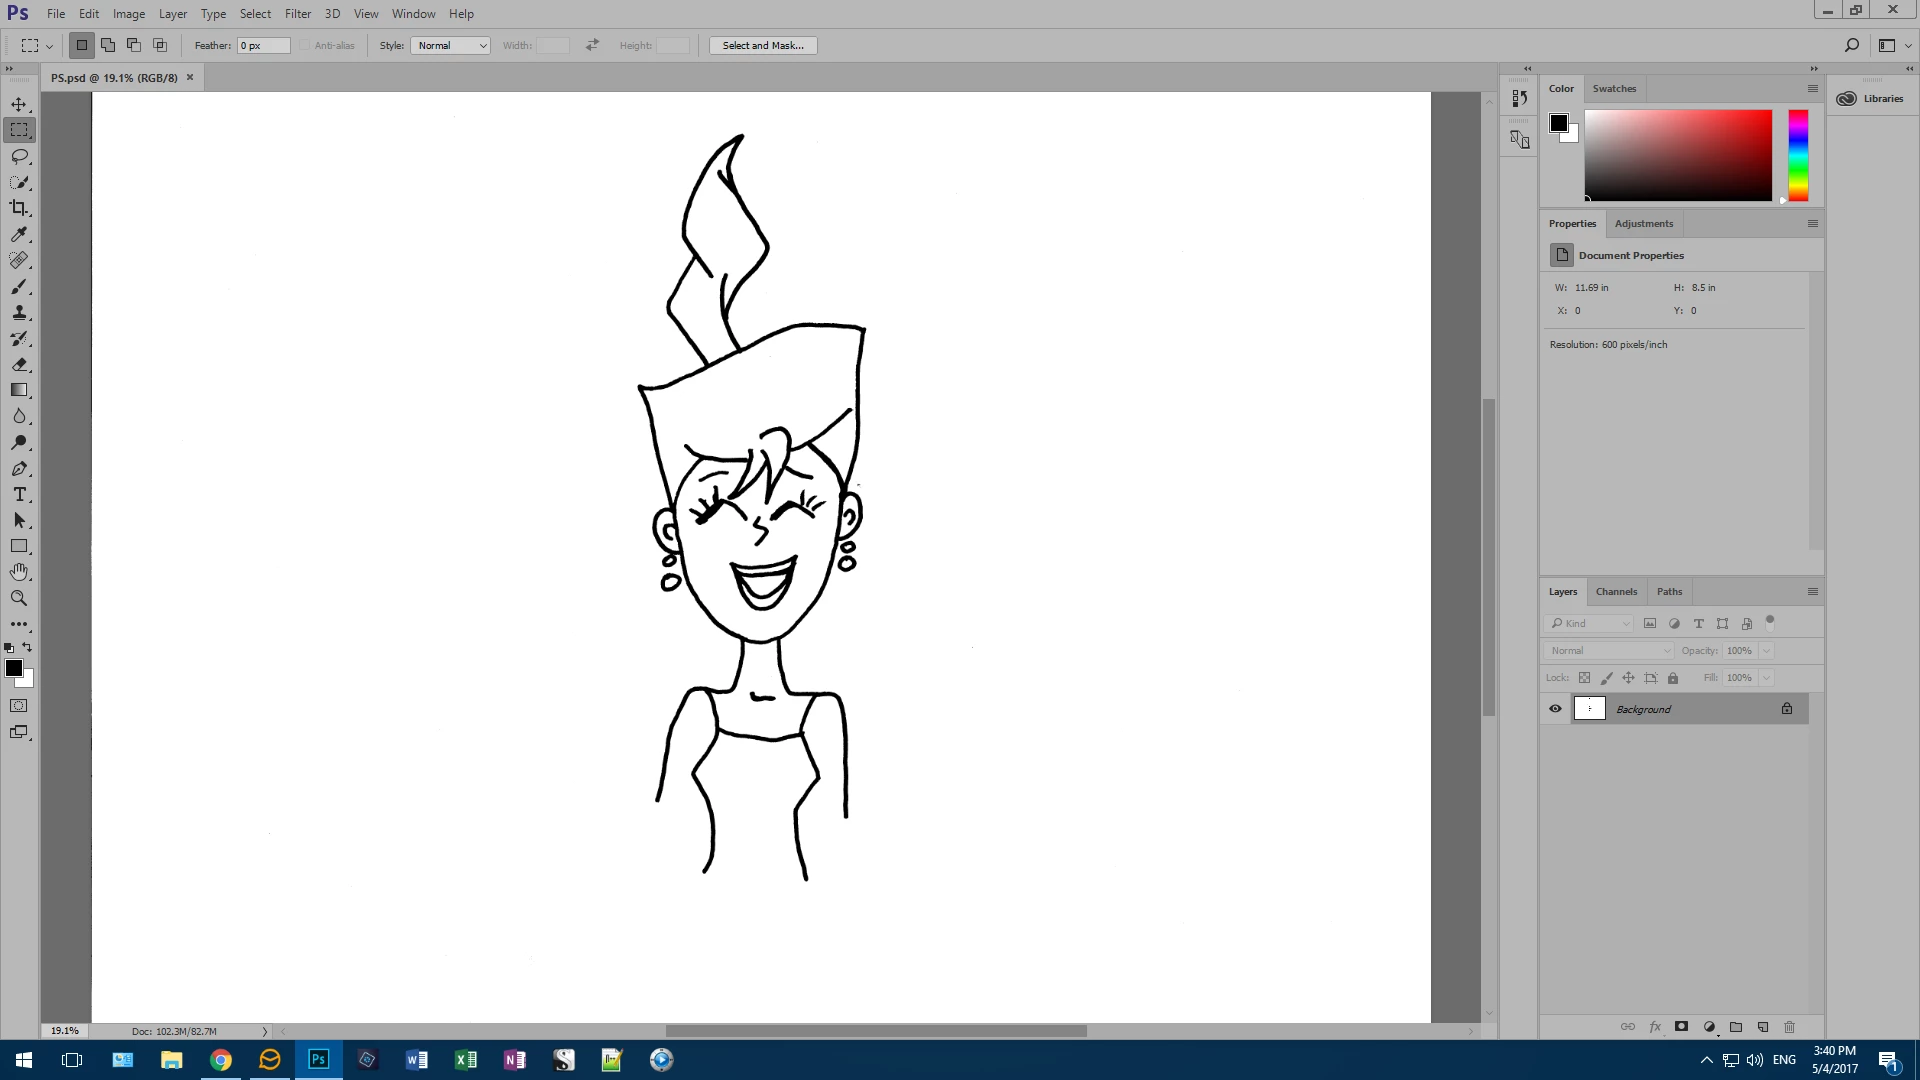
Task: Toggle Quick Mask mode
Action: pyautogui.click(x=19, y=706)
